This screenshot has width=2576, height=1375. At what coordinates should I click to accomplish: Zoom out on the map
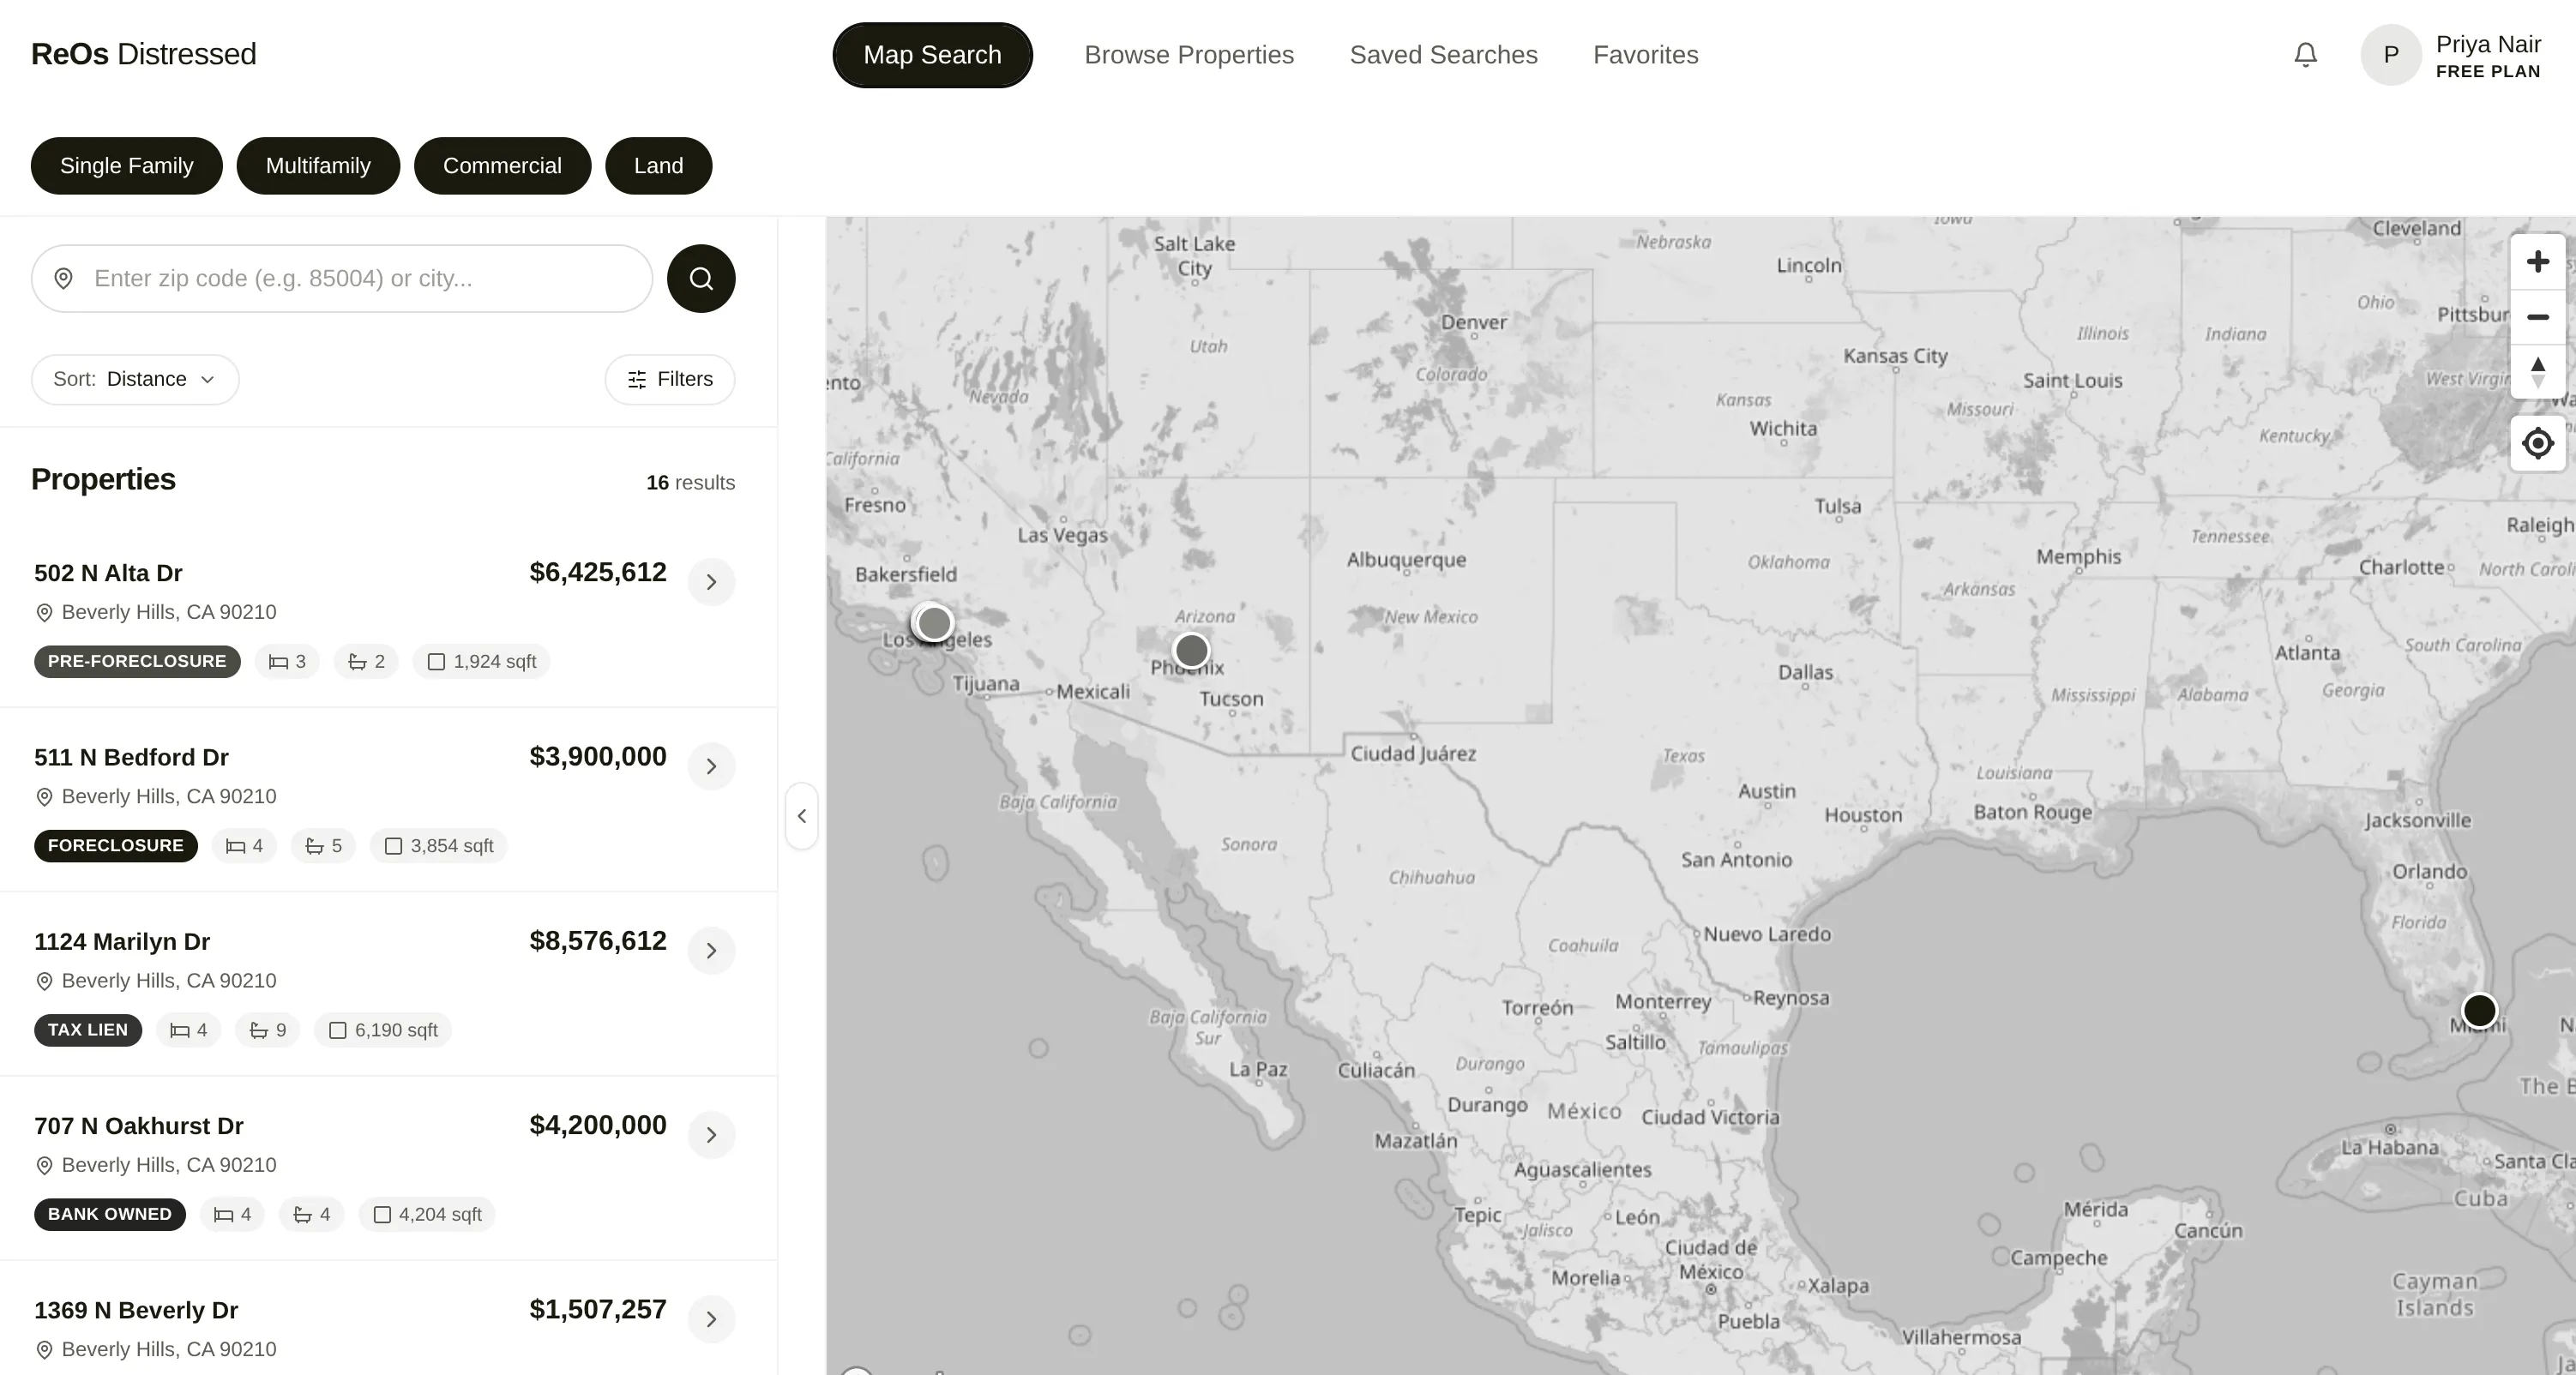pyautogui.click(x=2537, y=317)
